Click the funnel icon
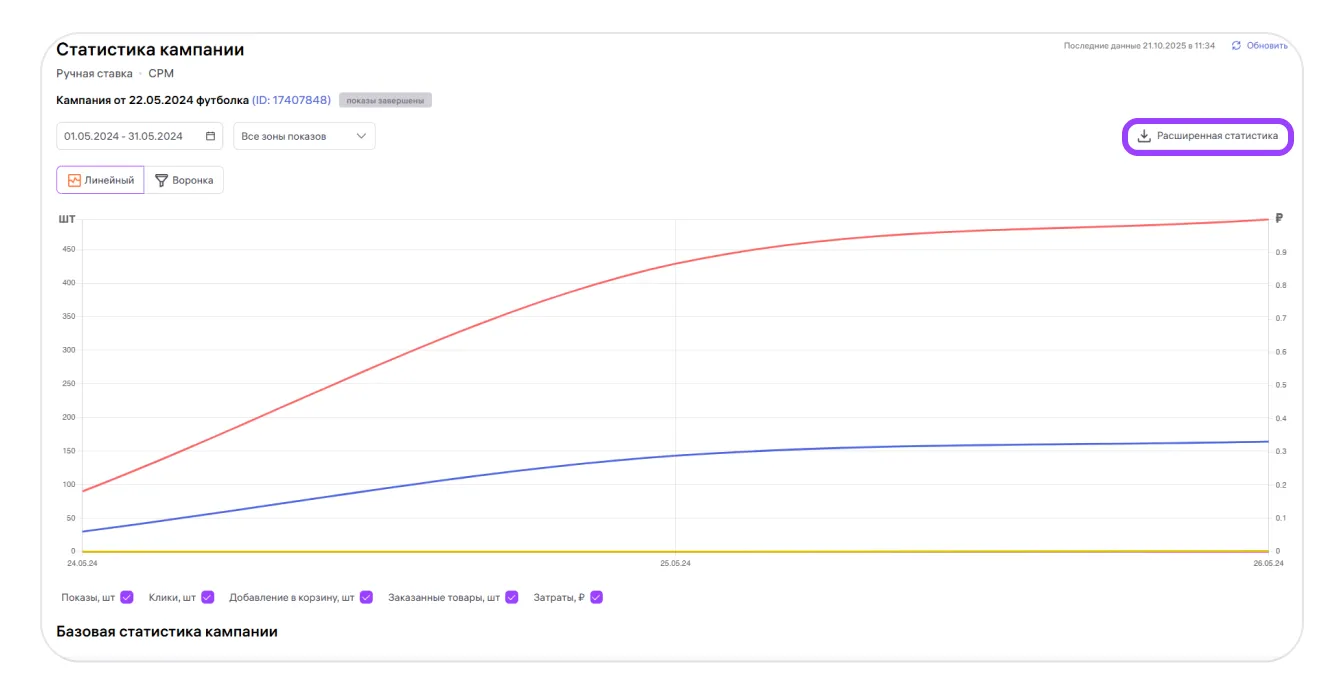 coord(161,180)
